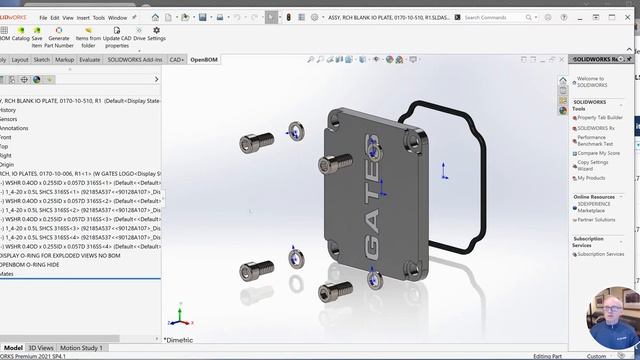The height and width of the screenshot is (360, 640).
Task: Click the Open document icon
Action: pos(185,18)
